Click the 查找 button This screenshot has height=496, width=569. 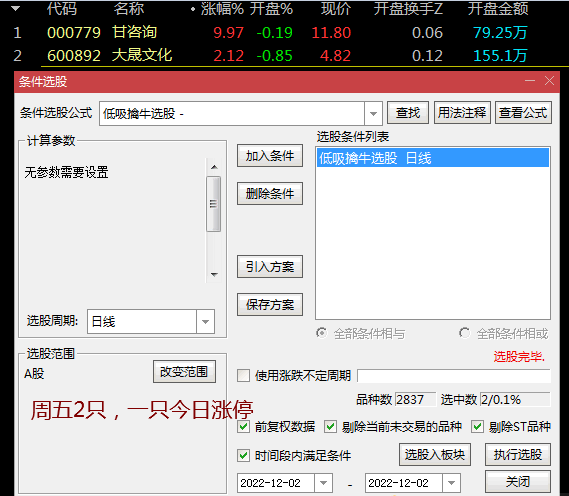(x=408, y=113)
